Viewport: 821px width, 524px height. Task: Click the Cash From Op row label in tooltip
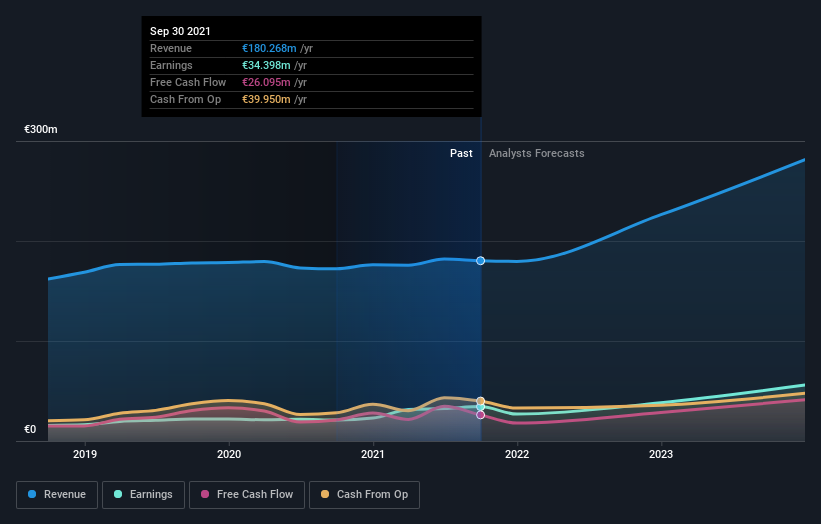(x=185, y=99)
